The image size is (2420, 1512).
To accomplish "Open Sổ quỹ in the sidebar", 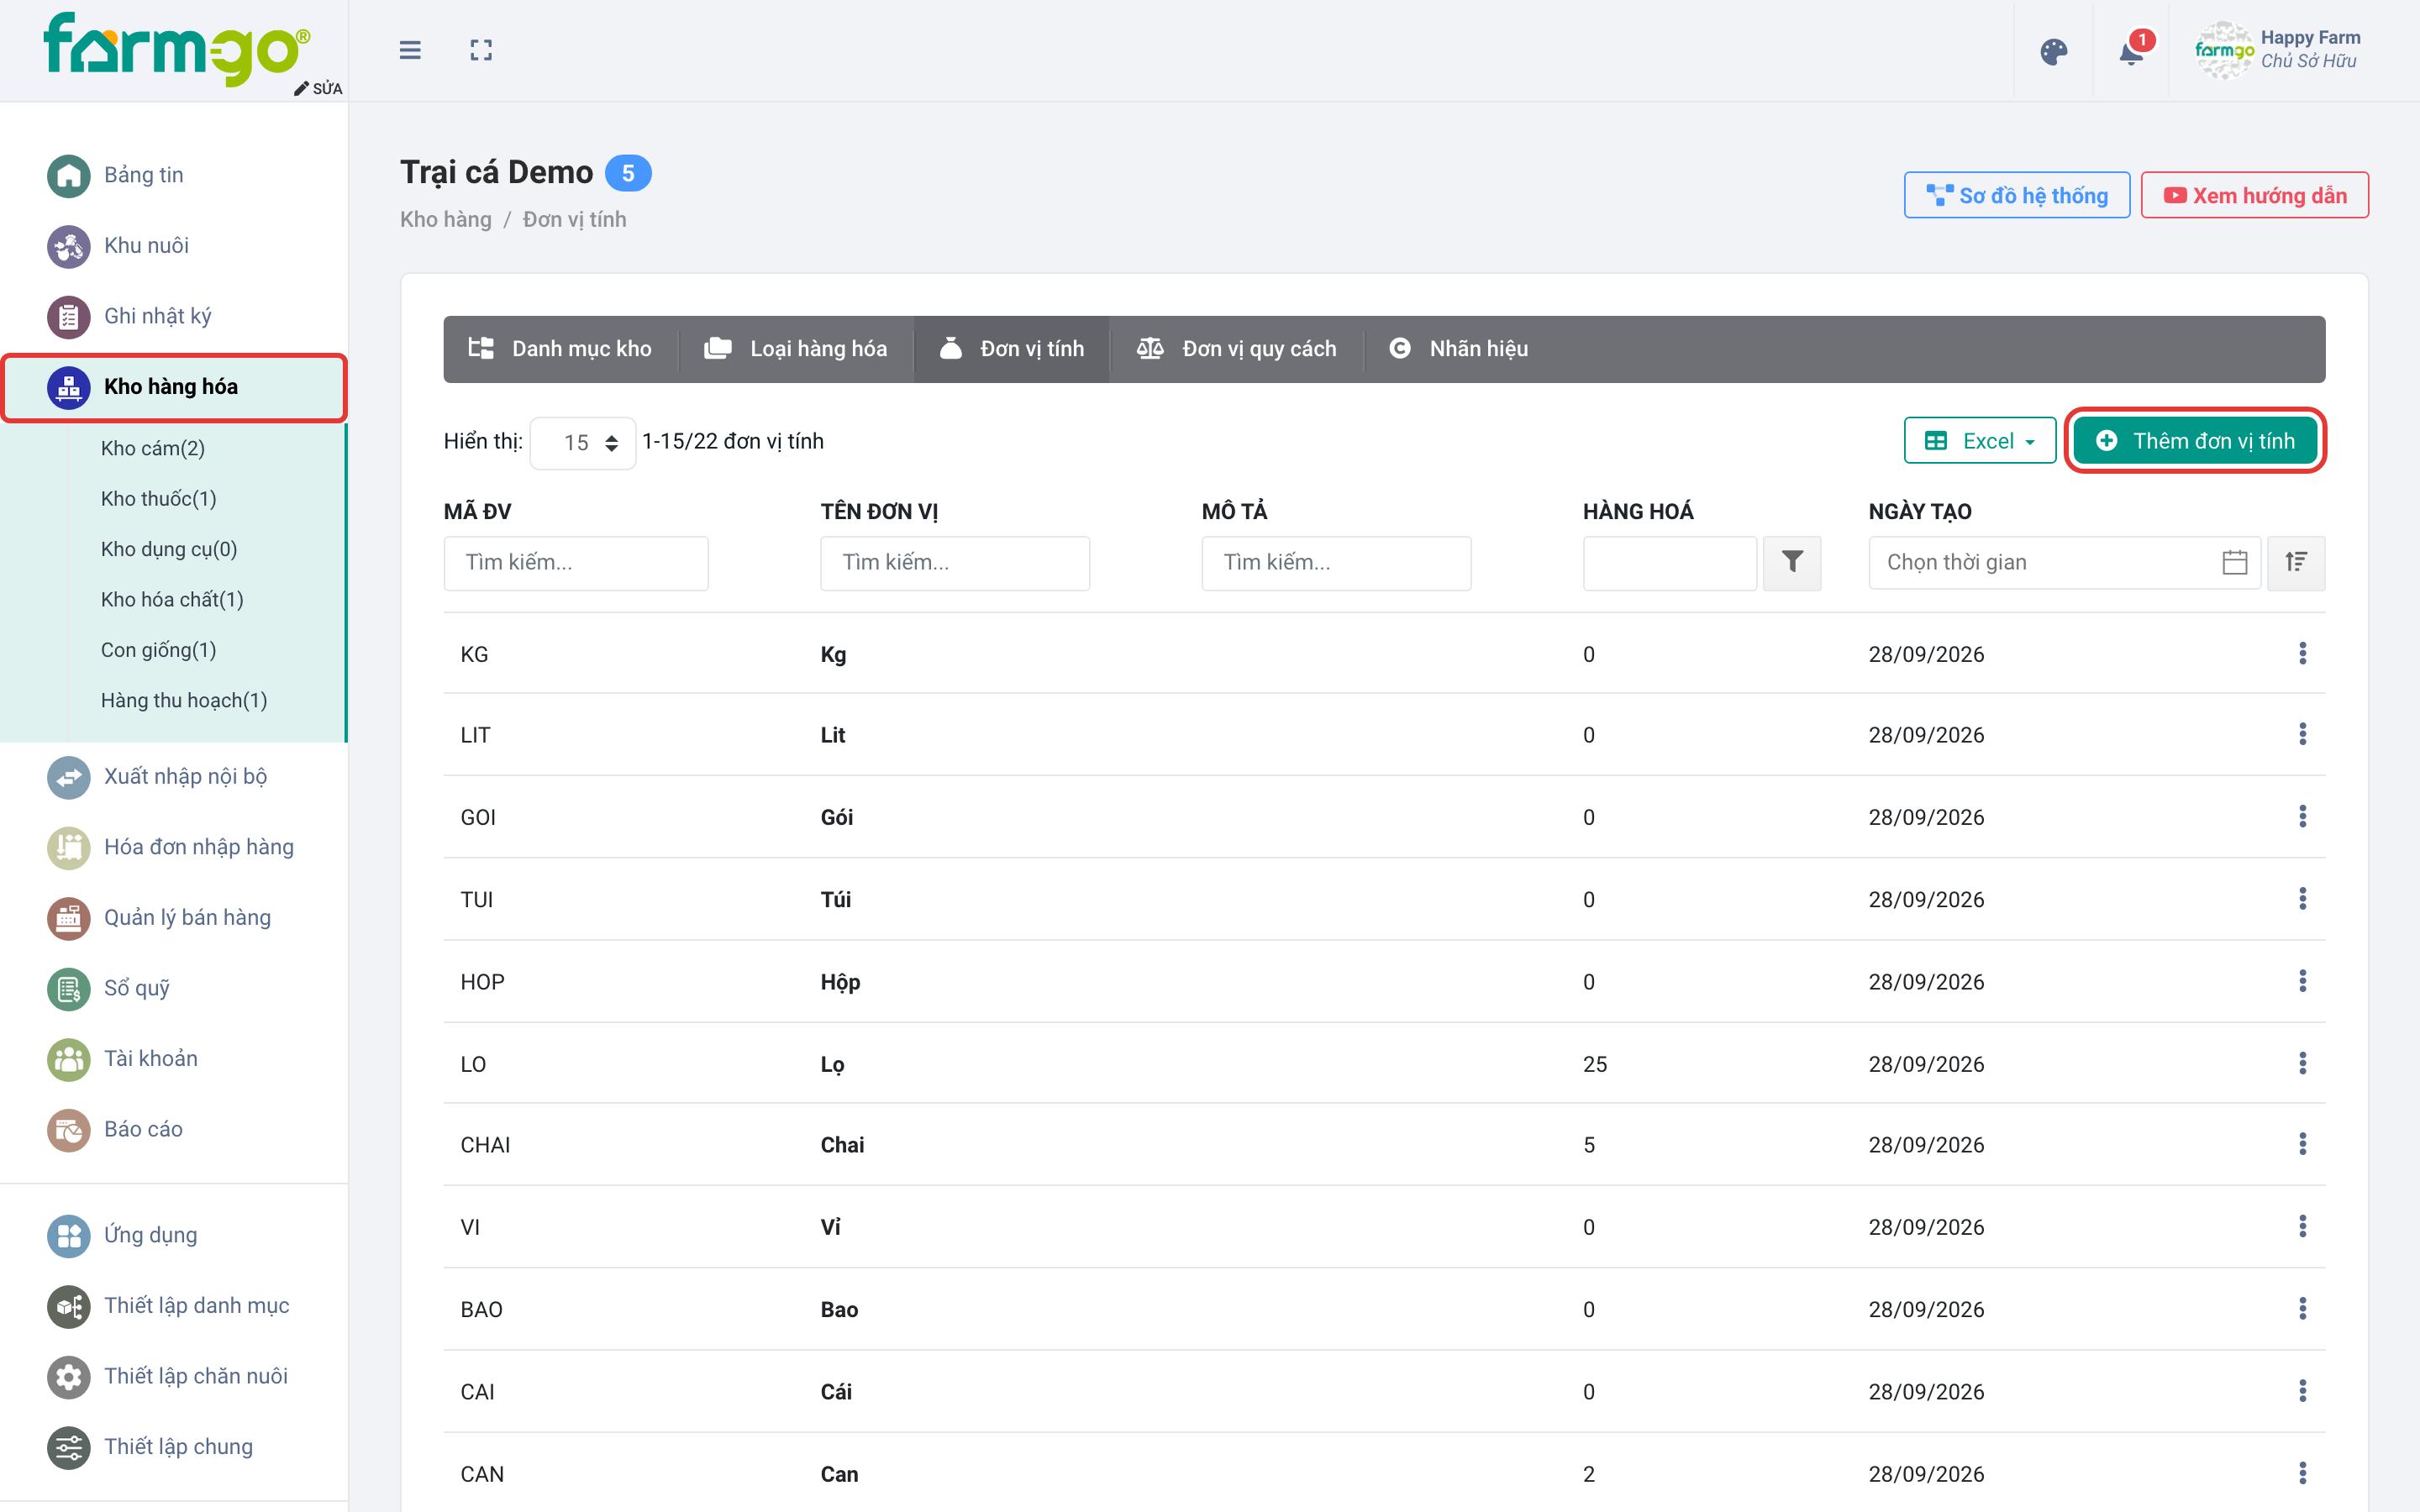I will point(108,989).
